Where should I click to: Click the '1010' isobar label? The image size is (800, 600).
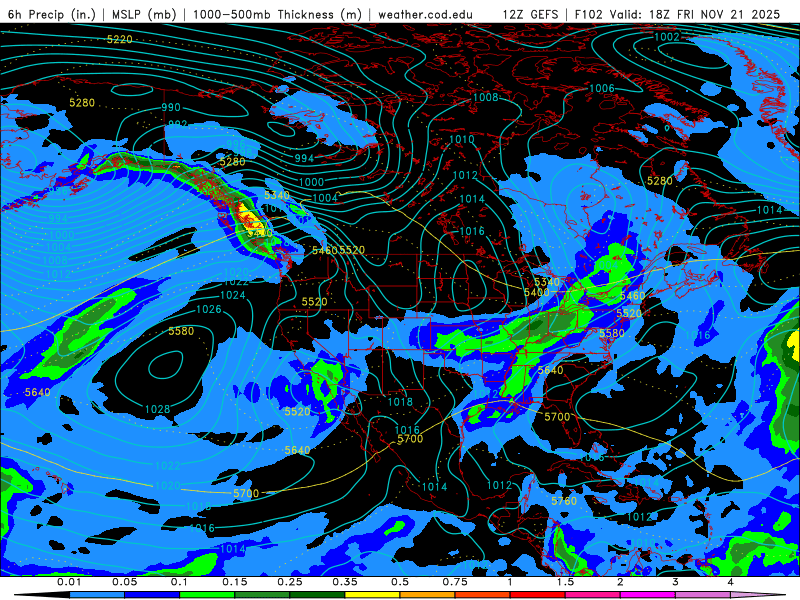462,139
